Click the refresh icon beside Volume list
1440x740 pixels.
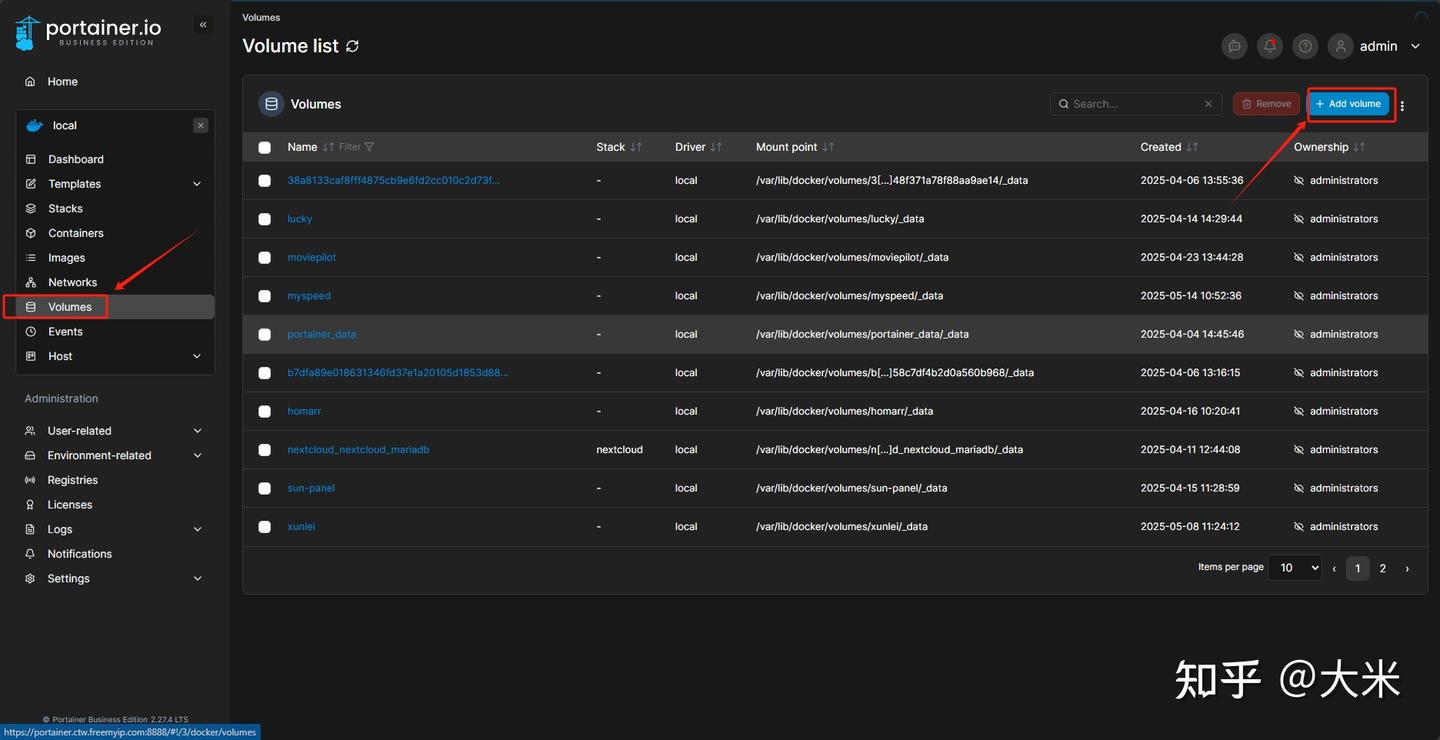(352, 46)
